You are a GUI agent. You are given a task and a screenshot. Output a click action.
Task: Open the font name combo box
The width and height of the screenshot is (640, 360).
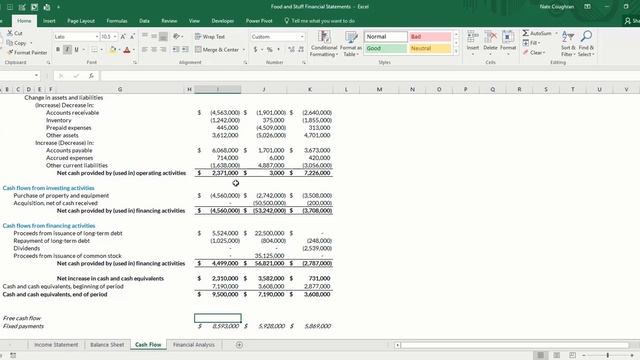click(76, 37)
